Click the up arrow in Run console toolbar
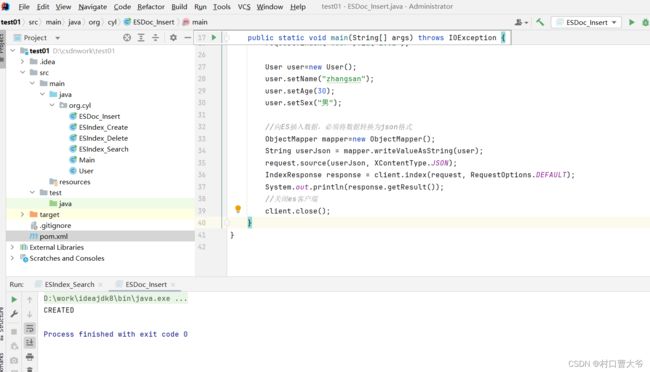 pyautogui.click(x=29, y=299)
